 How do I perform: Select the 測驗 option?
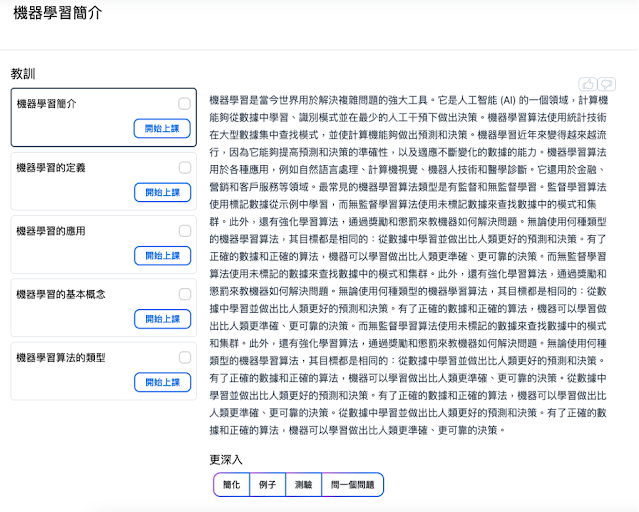pyautogui.click(x=304, y=485)
